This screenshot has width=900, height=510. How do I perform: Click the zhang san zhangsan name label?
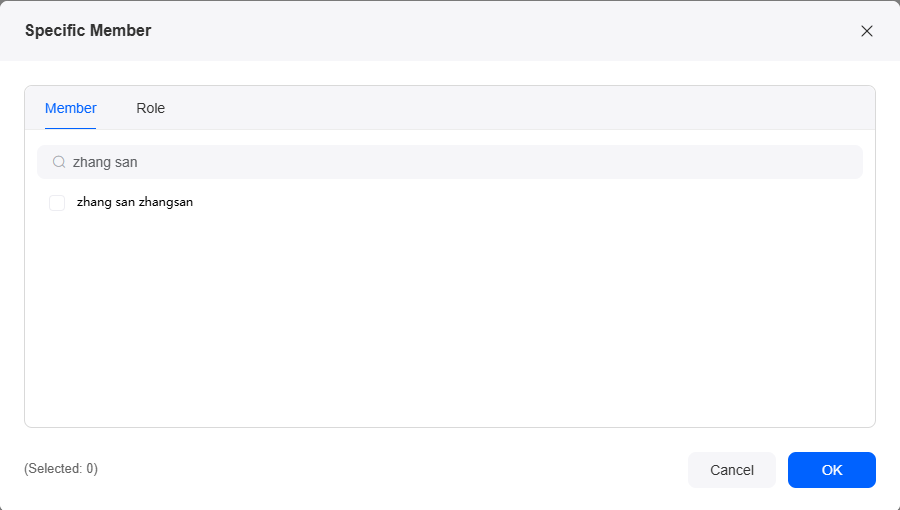135,202
